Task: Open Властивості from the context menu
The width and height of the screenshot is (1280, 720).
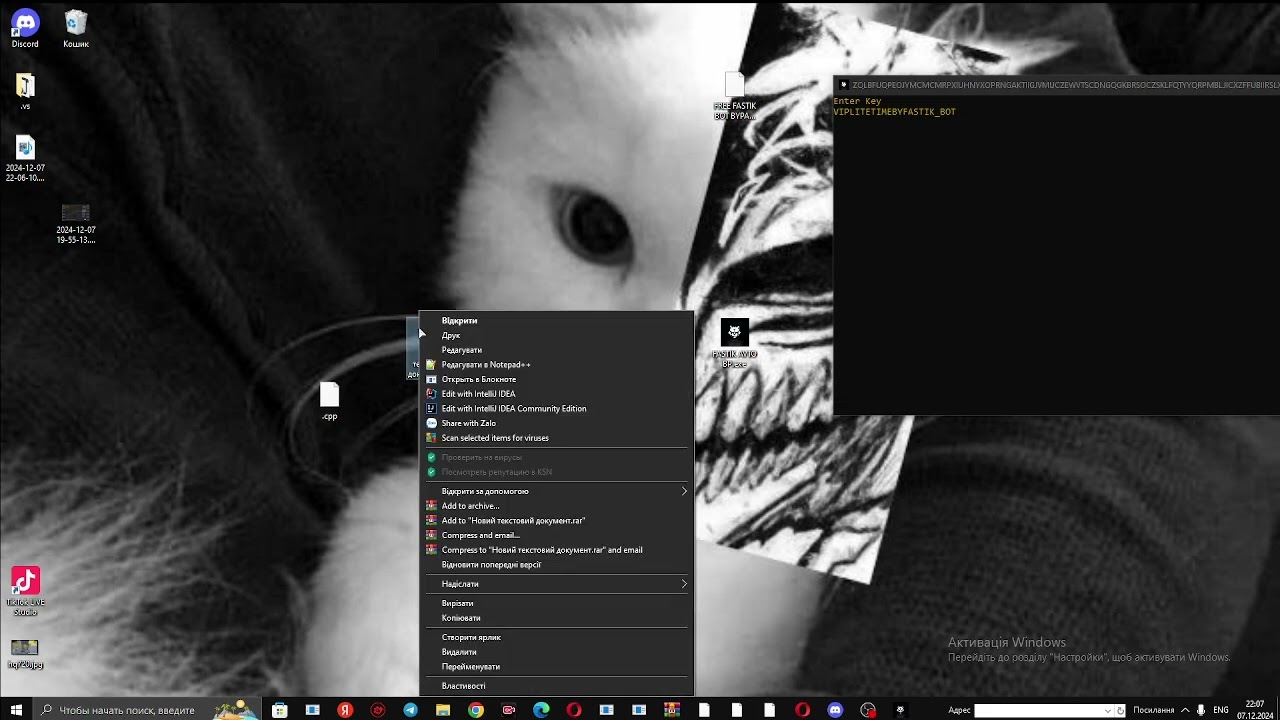Action: click(x=556, y=686)
